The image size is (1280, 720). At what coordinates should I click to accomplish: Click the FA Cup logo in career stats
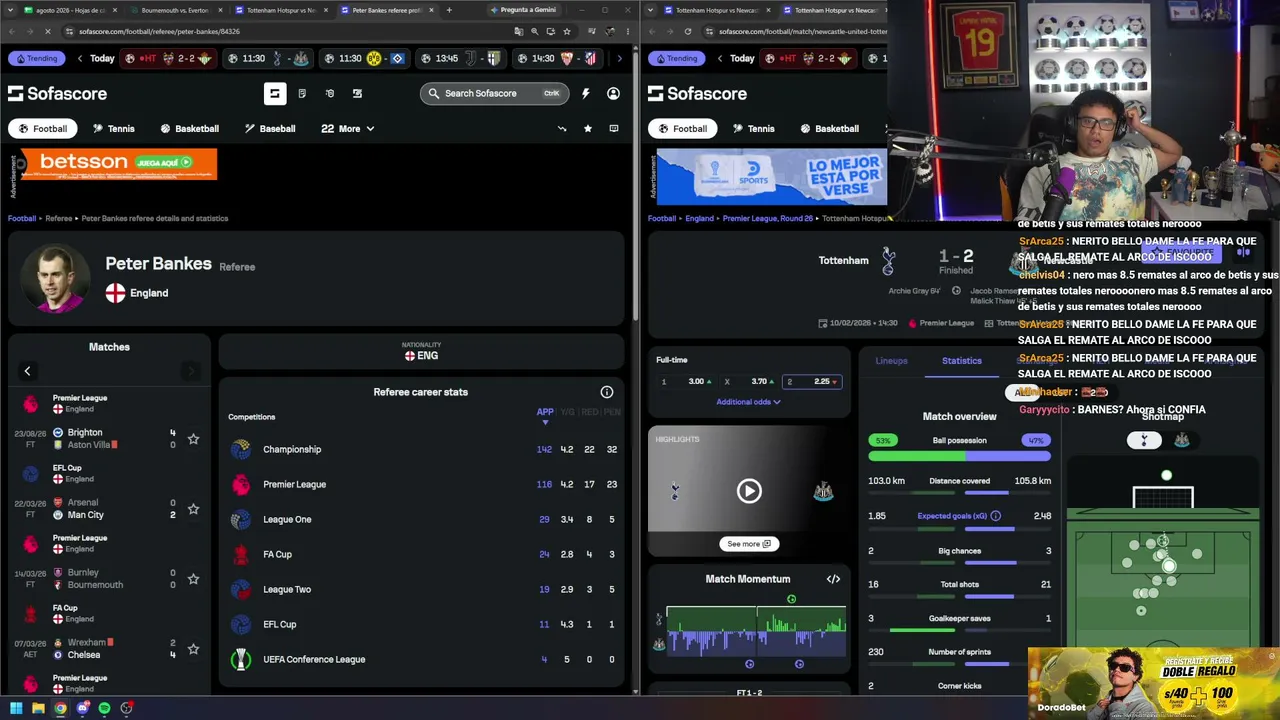click(x=241, y=554)
